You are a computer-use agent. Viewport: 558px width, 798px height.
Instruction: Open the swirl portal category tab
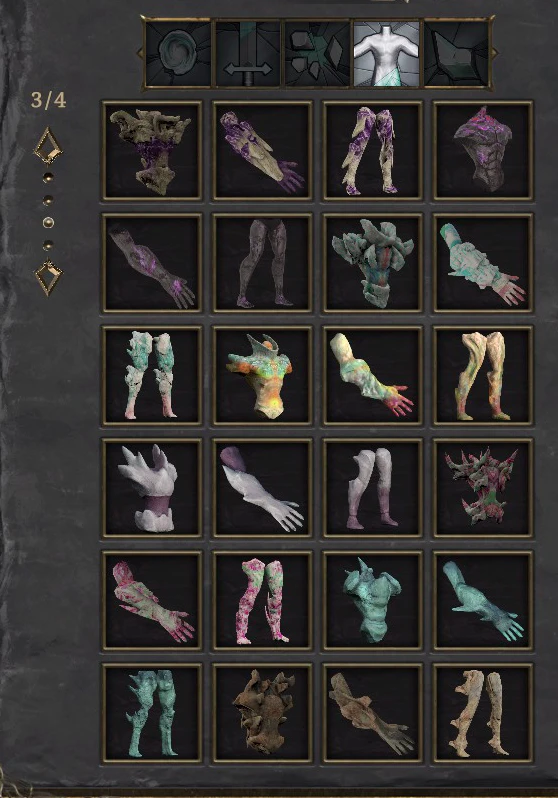178,53
